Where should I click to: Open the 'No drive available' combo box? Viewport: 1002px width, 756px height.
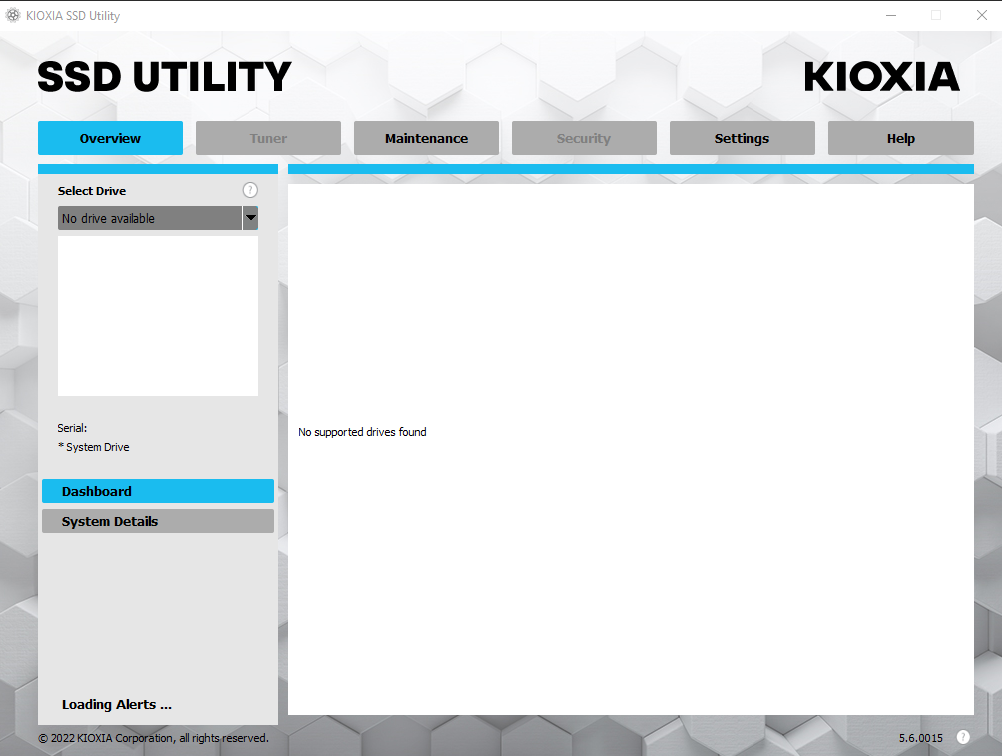(158, 218)
